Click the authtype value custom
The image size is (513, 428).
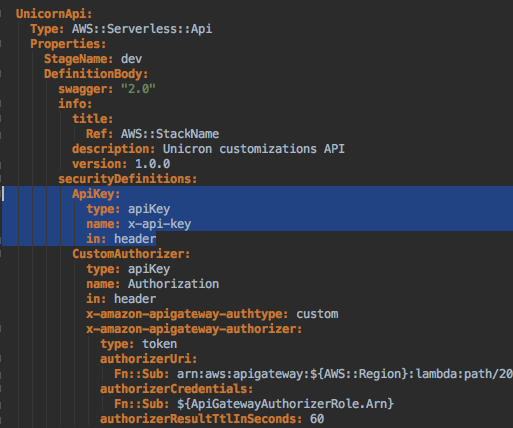point(317,314)
